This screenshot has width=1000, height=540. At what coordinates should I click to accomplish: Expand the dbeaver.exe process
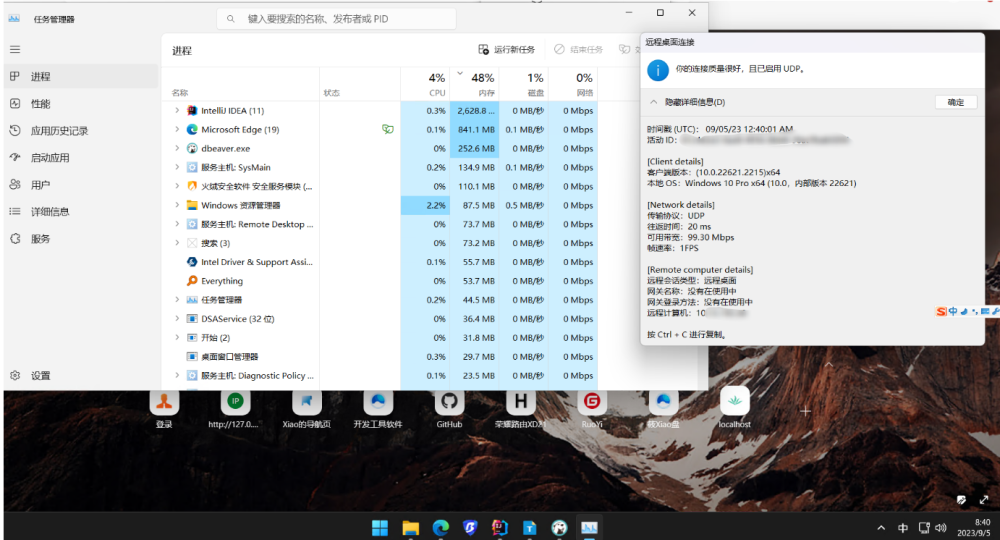[x=177, y=149]
